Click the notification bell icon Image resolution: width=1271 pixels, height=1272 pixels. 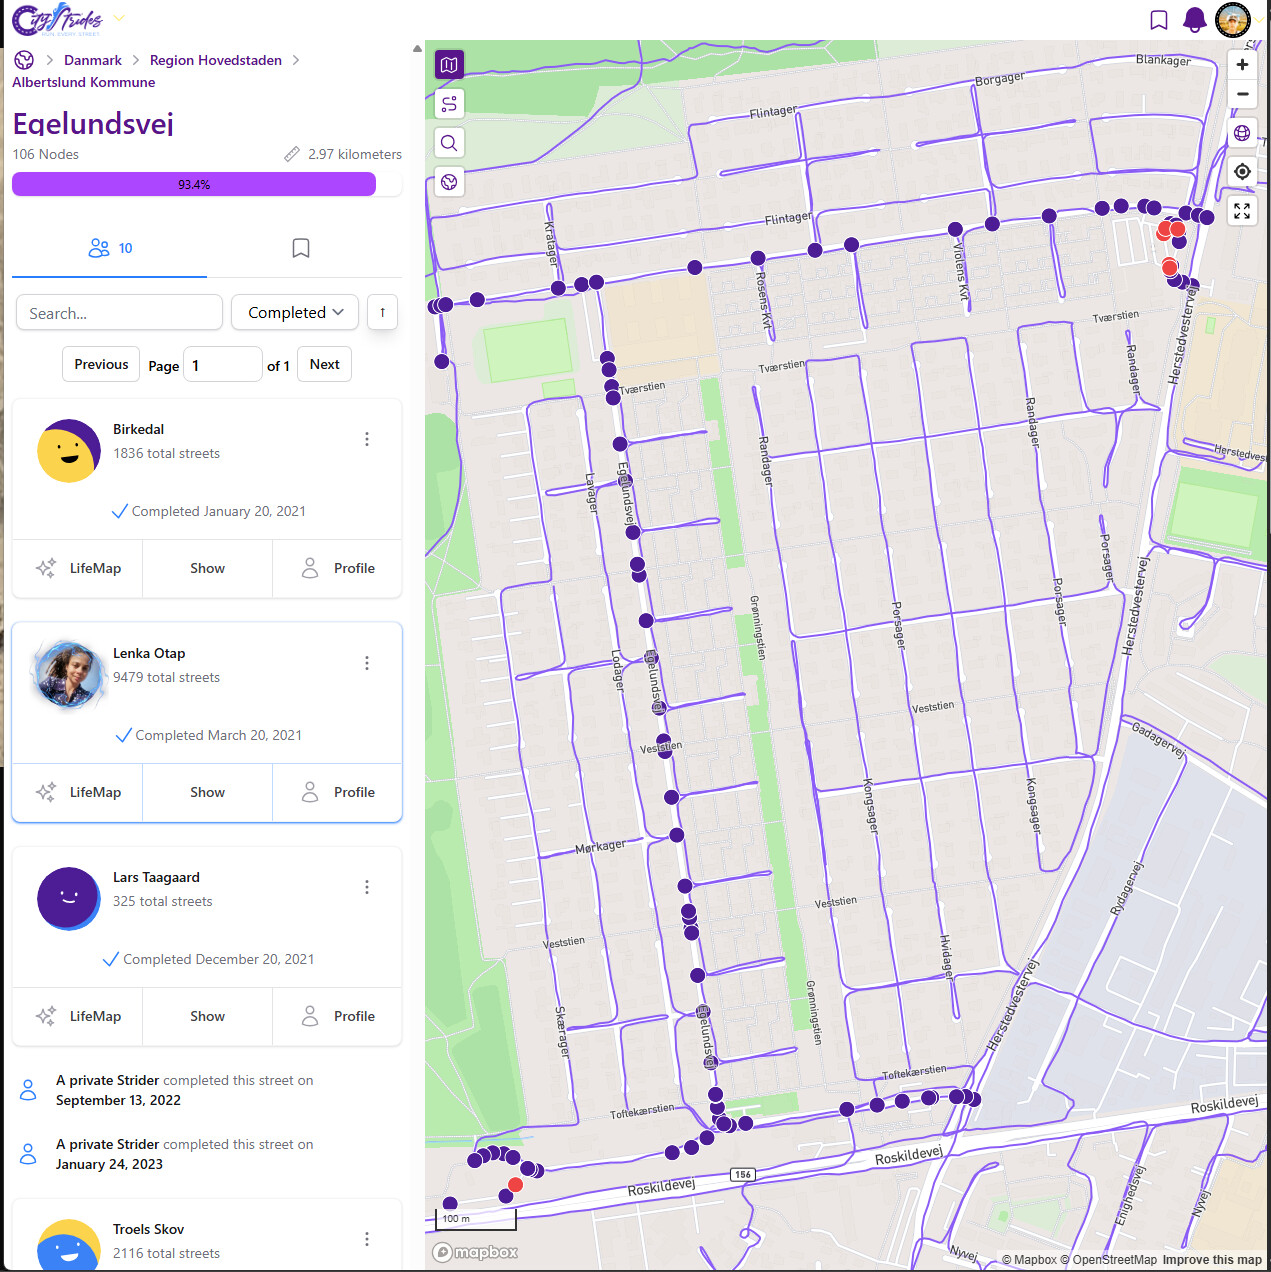click(1193, 20)
